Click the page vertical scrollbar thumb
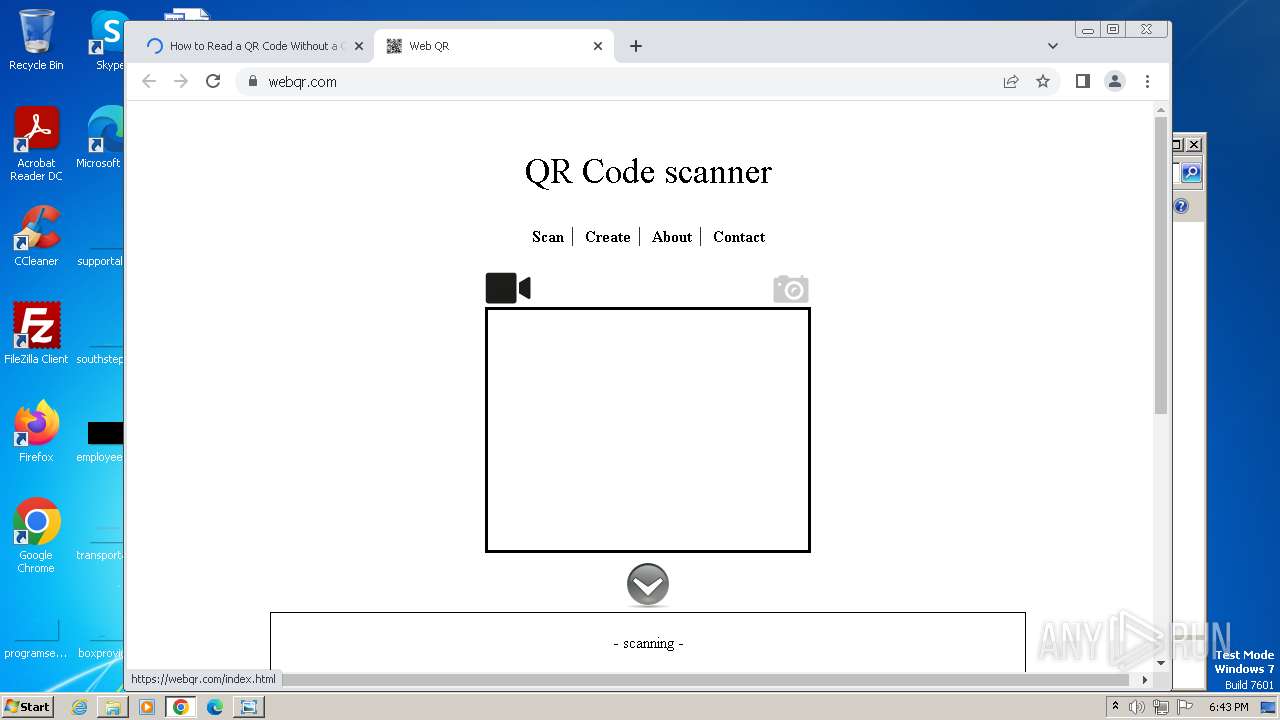Image resolution: width=1280 pixels, height=720 pixels. pos(1161,265)
